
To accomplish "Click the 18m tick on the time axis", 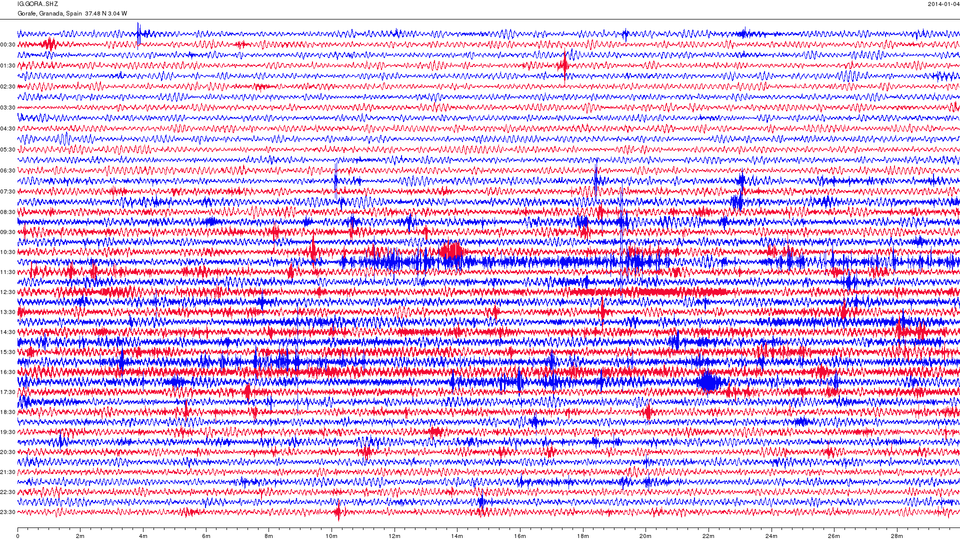I will pos(582,536).
